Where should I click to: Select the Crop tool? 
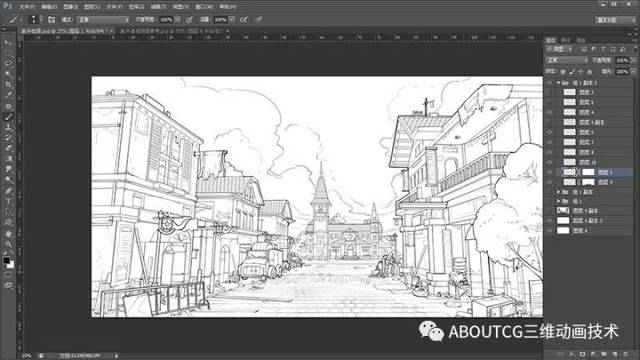pyautogui.click(x=8, y=85)
